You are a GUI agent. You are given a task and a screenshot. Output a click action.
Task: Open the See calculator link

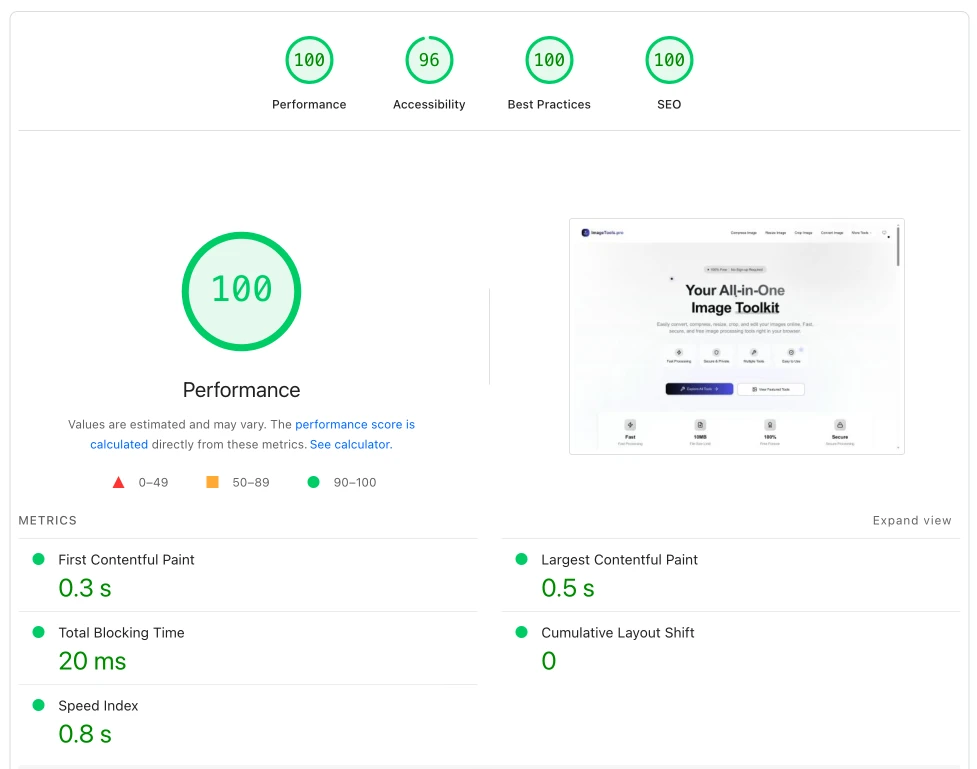click(x=350, y=444)
